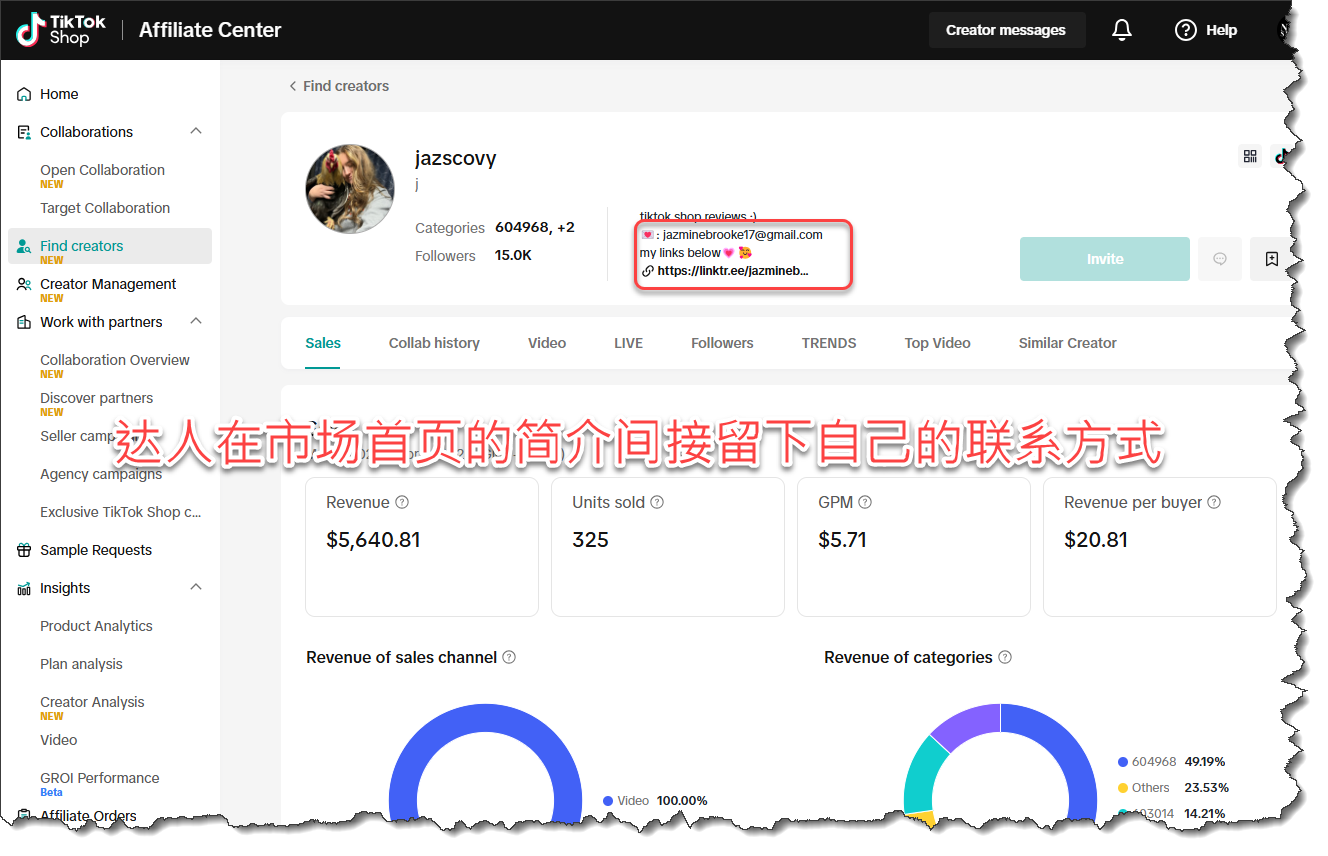1328x856 pixels.
Task: Switch to the Collab history tab
Action: coord(434,343)
